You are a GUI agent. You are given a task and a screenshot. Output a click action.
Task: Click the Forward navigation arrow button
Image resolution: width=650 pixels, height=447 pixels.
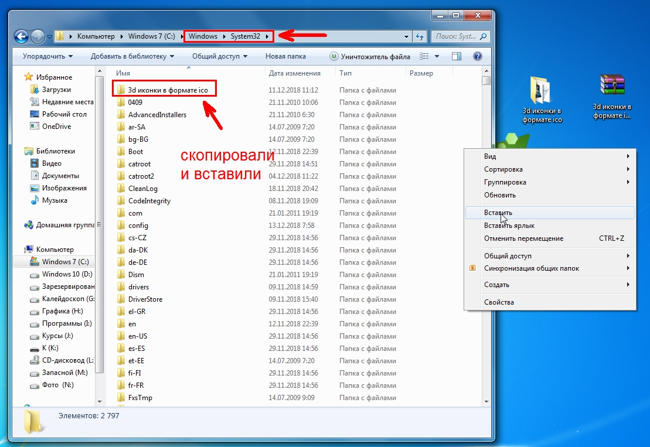pyautogui.click(x=38, y=36)
